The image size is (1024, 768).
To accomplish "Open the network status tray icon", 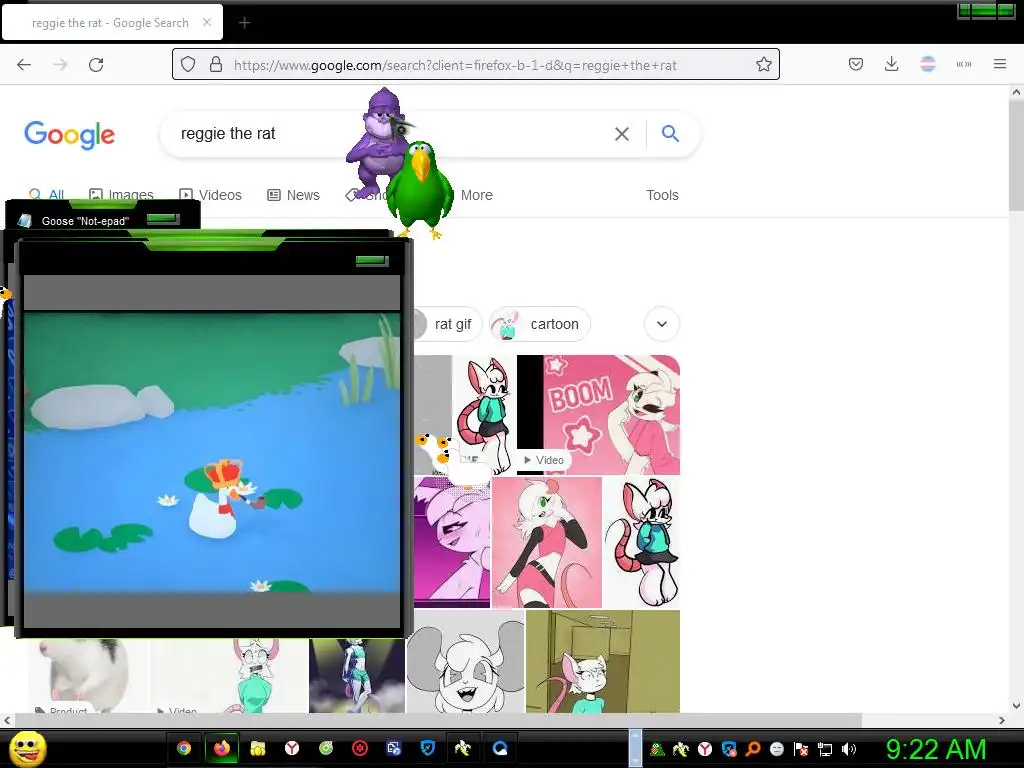I will (x=825, y=749).
